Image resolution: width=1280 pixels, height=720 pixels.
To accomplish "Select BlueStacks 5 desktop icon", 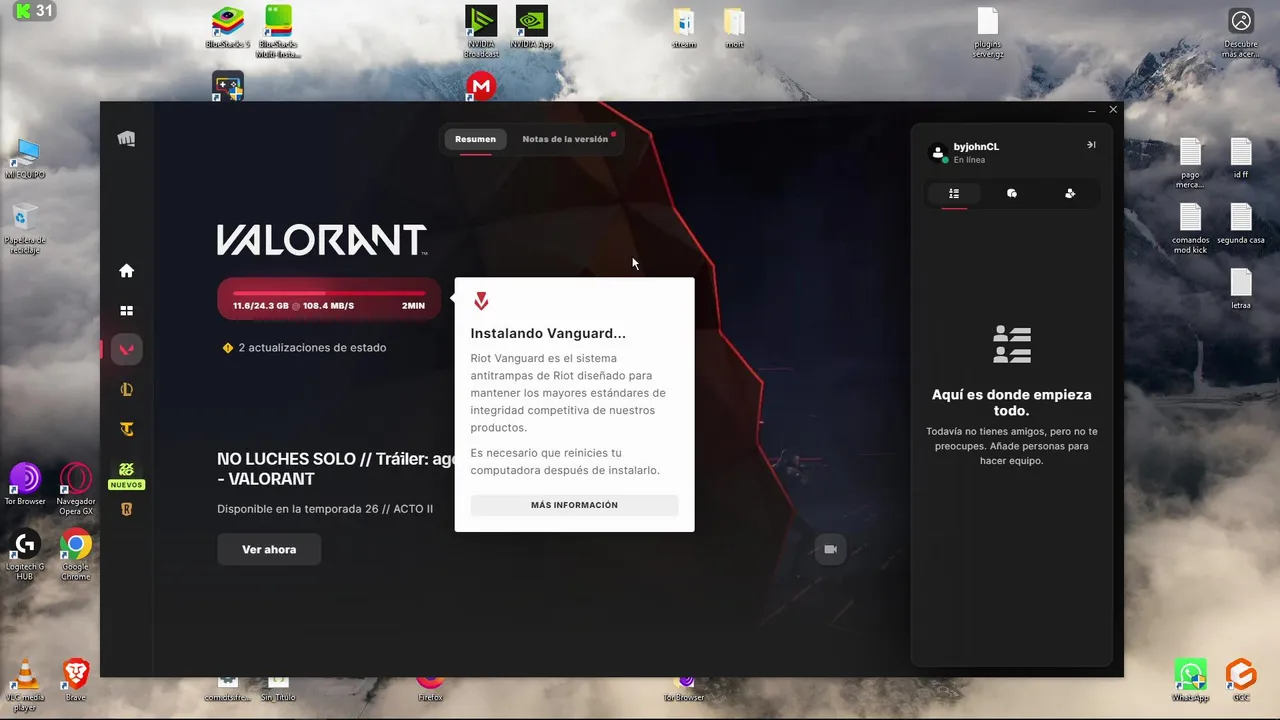I will click(x=227, y=29).
